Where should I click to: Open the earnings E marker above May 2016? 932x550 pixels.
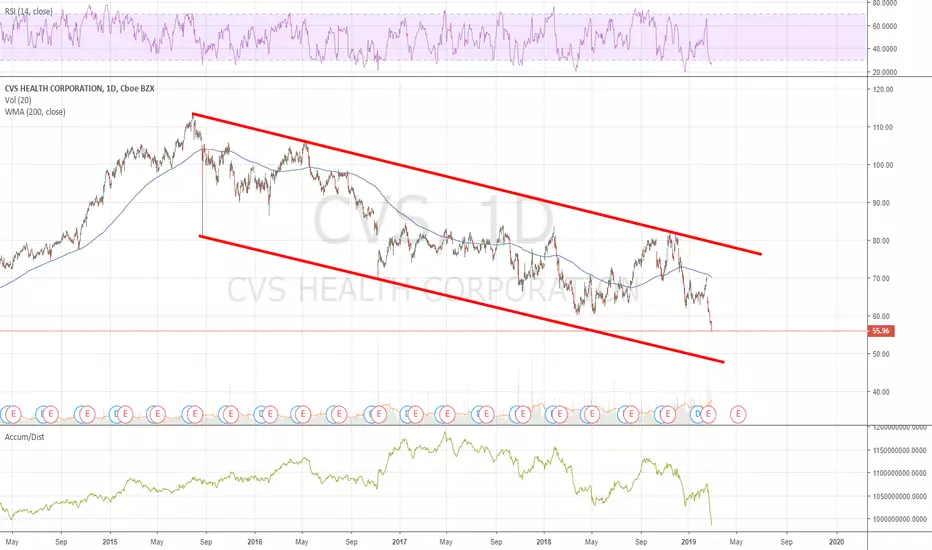(303, 413)
